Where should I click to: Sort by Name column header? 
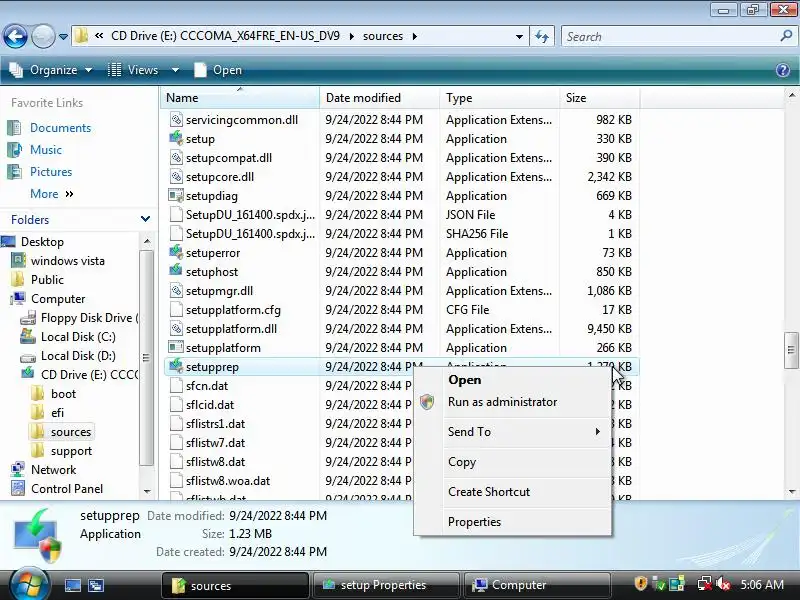tap(240, 97)
